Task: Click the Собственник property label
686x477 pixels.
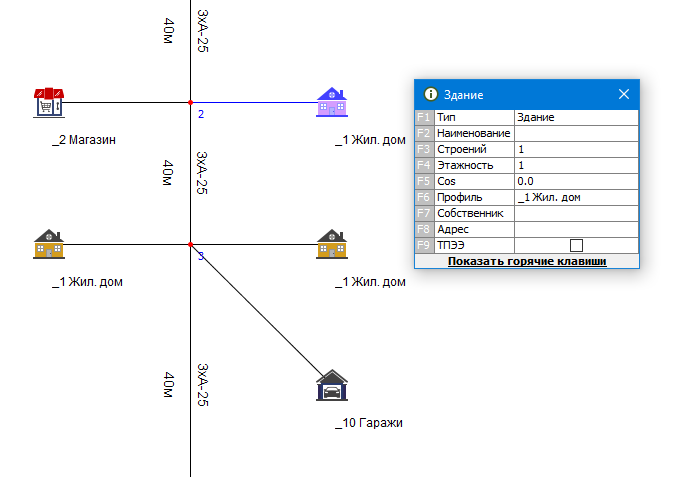Action: point(474,213)
